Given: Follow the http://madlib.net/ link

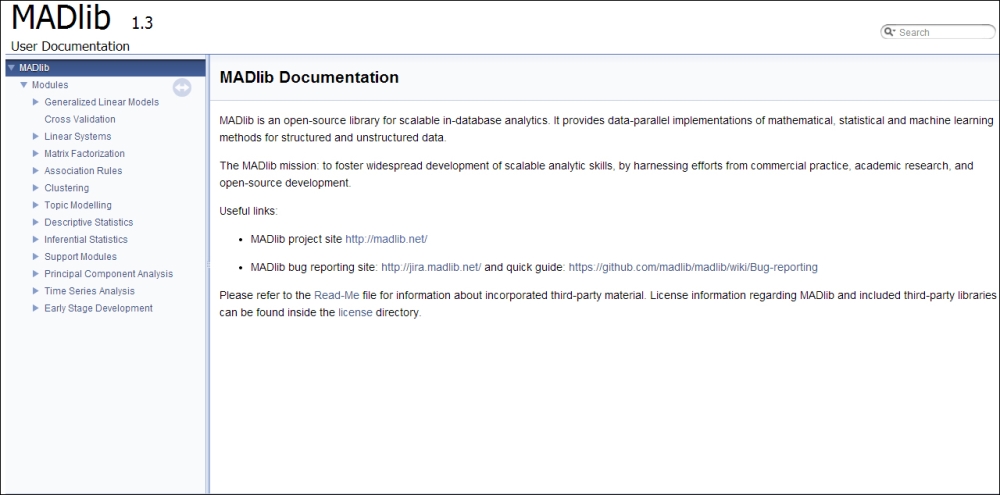Looking at the screenshot, I should (386, 239).
